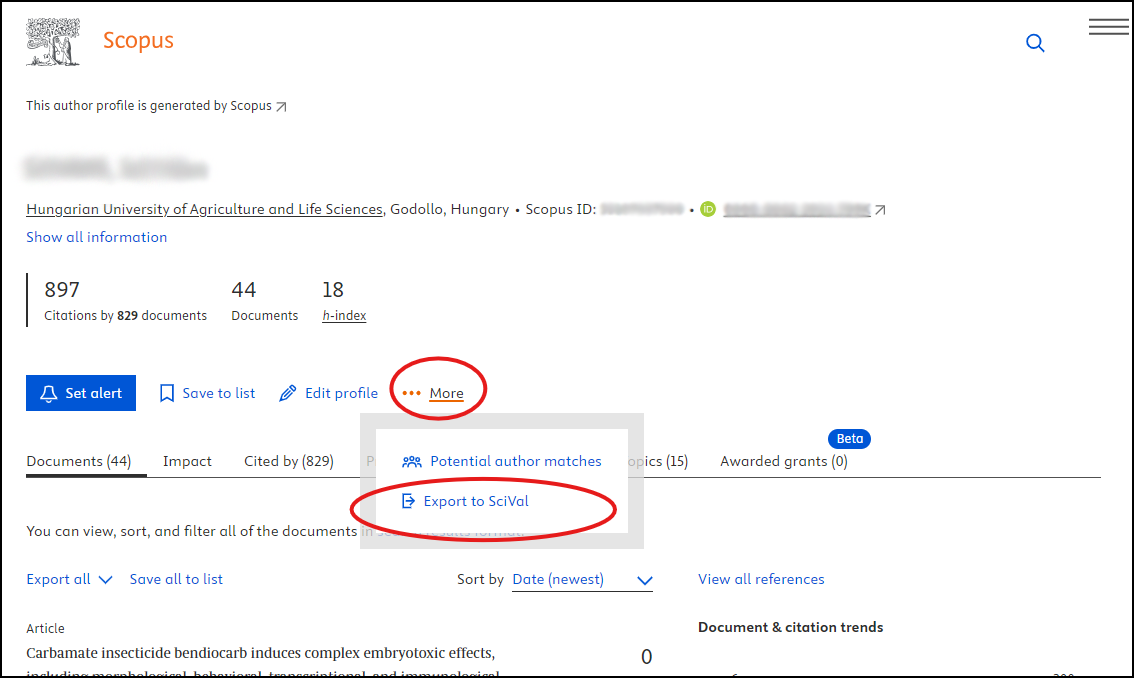Switch to the Topics (15) tab
The height and width of the screenshot is (678, 1134).
[x=659, y=462]
